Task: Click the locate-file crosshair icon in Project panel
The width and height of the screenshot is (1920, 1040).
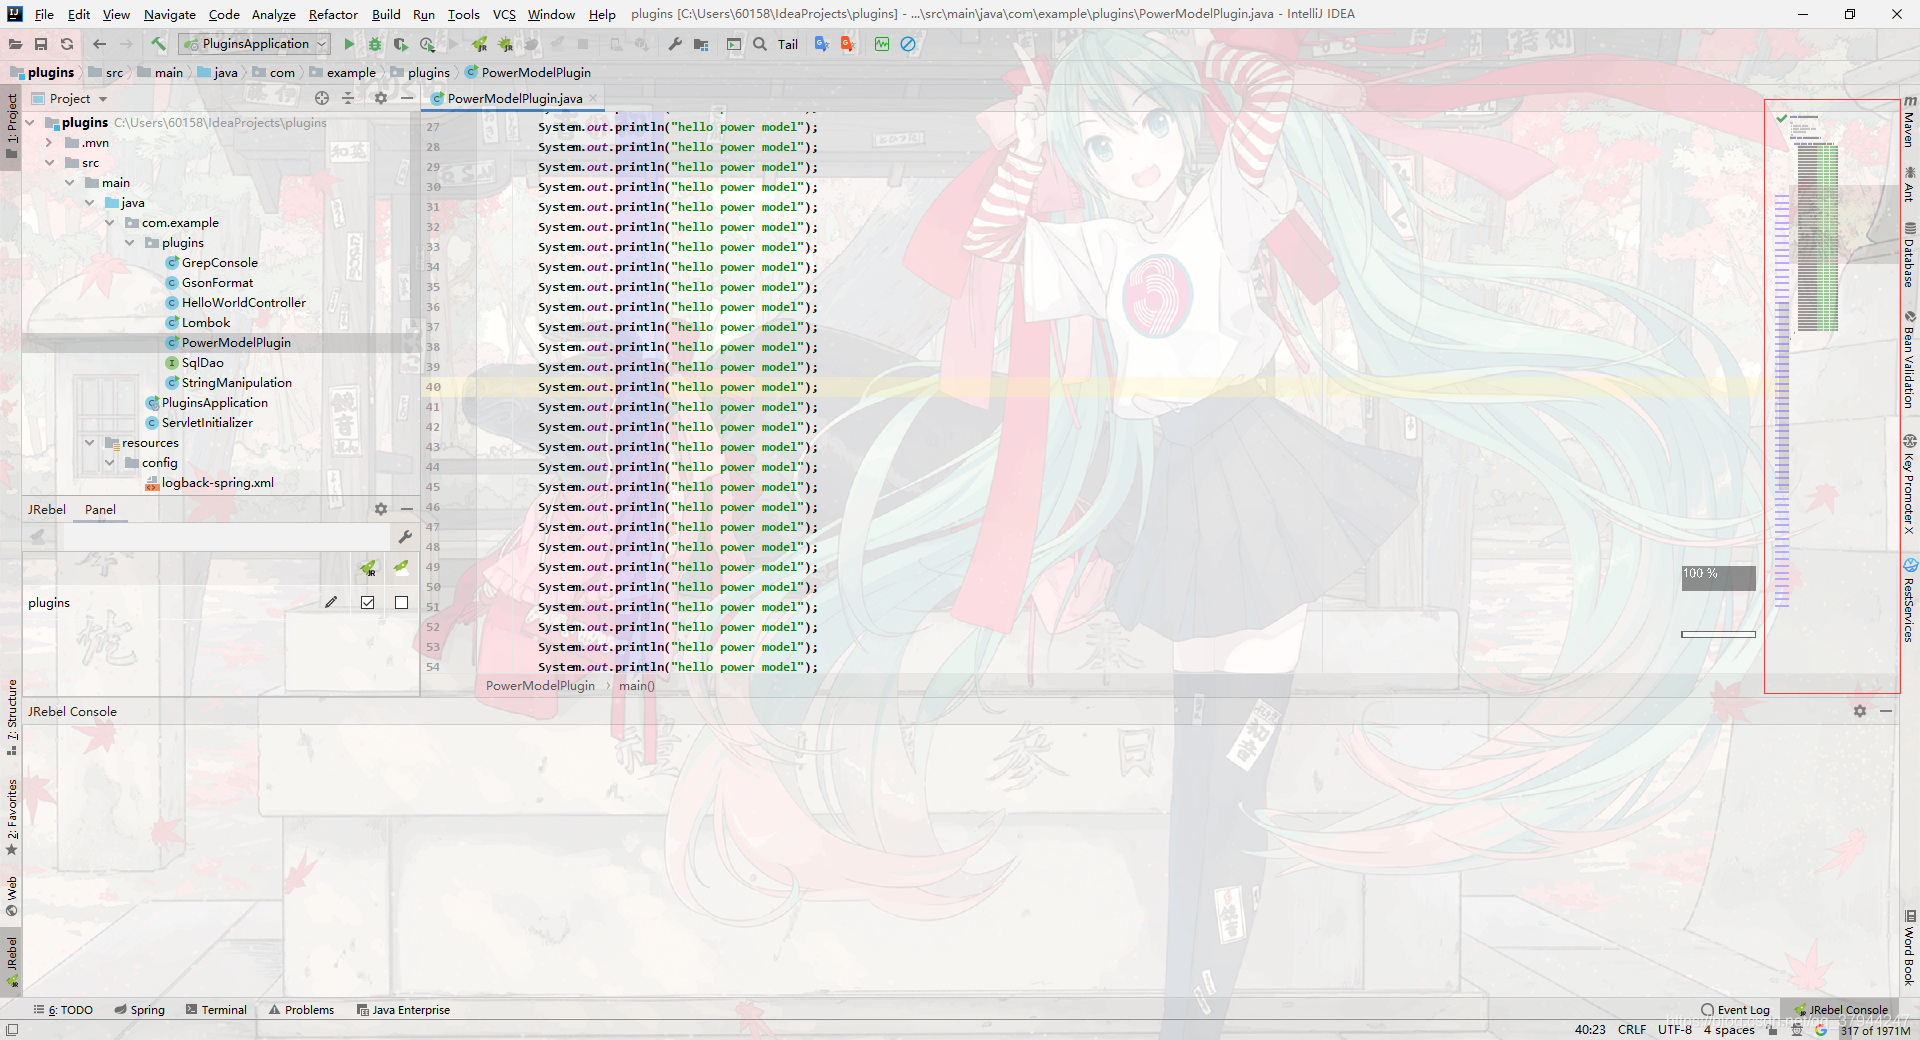Action: tap(322, 98)
